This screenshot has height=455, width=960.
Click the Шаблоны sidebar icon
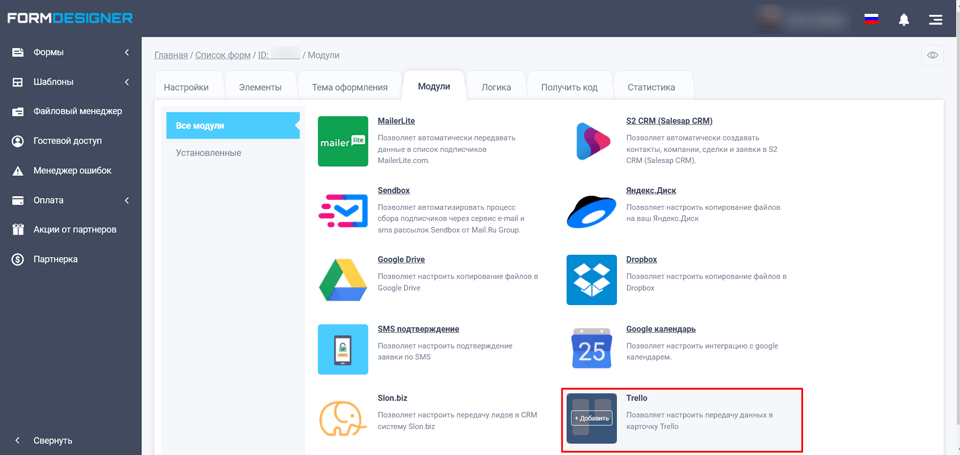tap(18, 82)
